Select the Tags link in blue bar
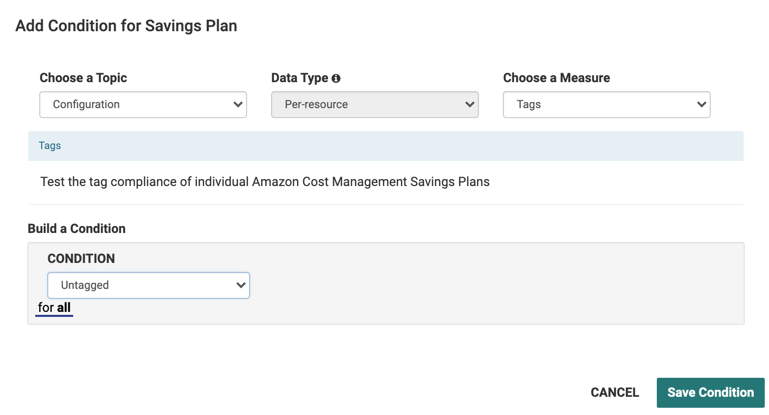Image resolution: width=769 pixels, height=415 pixels. click(x=50, y=146)
